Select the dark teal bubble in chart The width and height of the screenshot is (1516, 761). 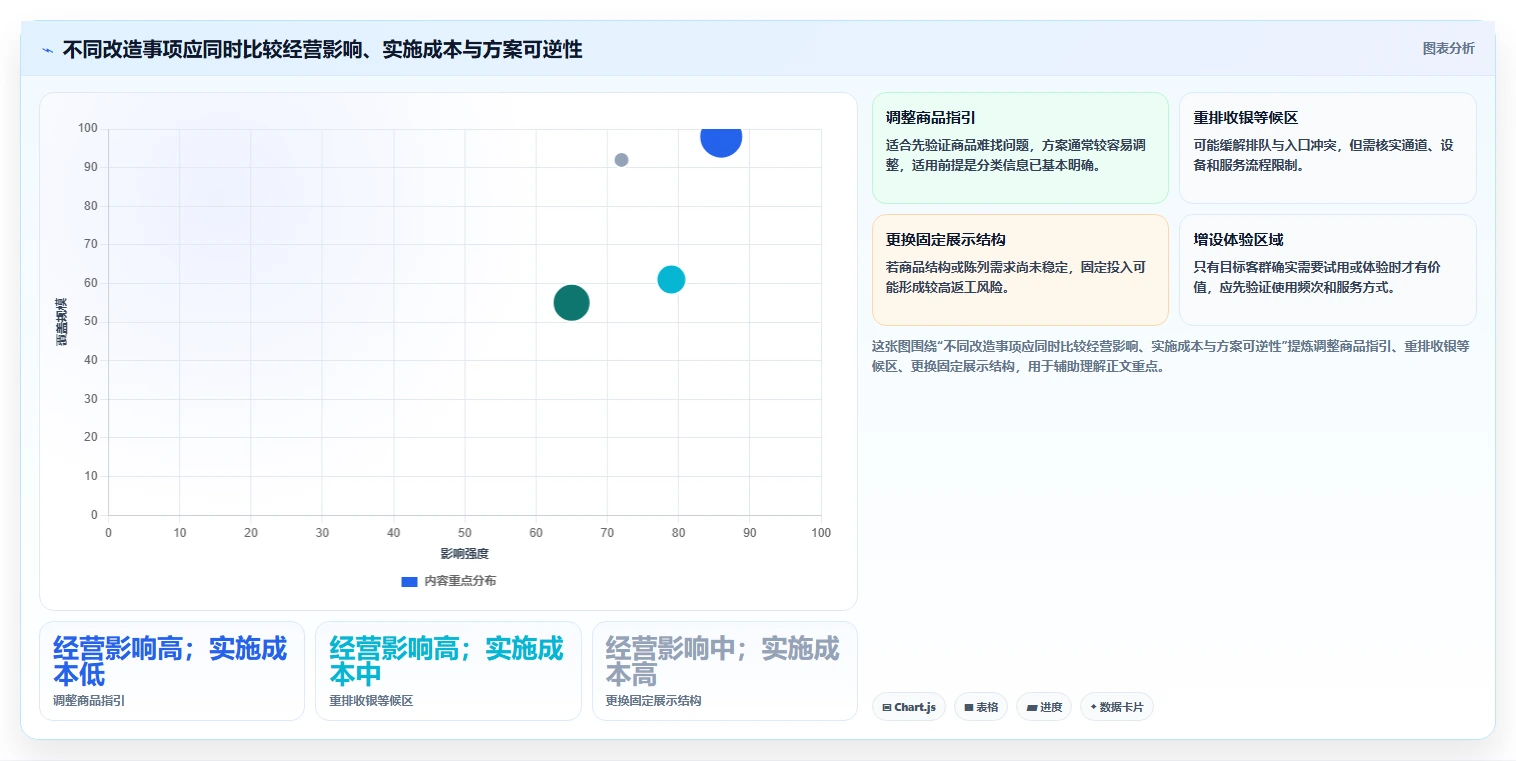click(x=571, y=303)
